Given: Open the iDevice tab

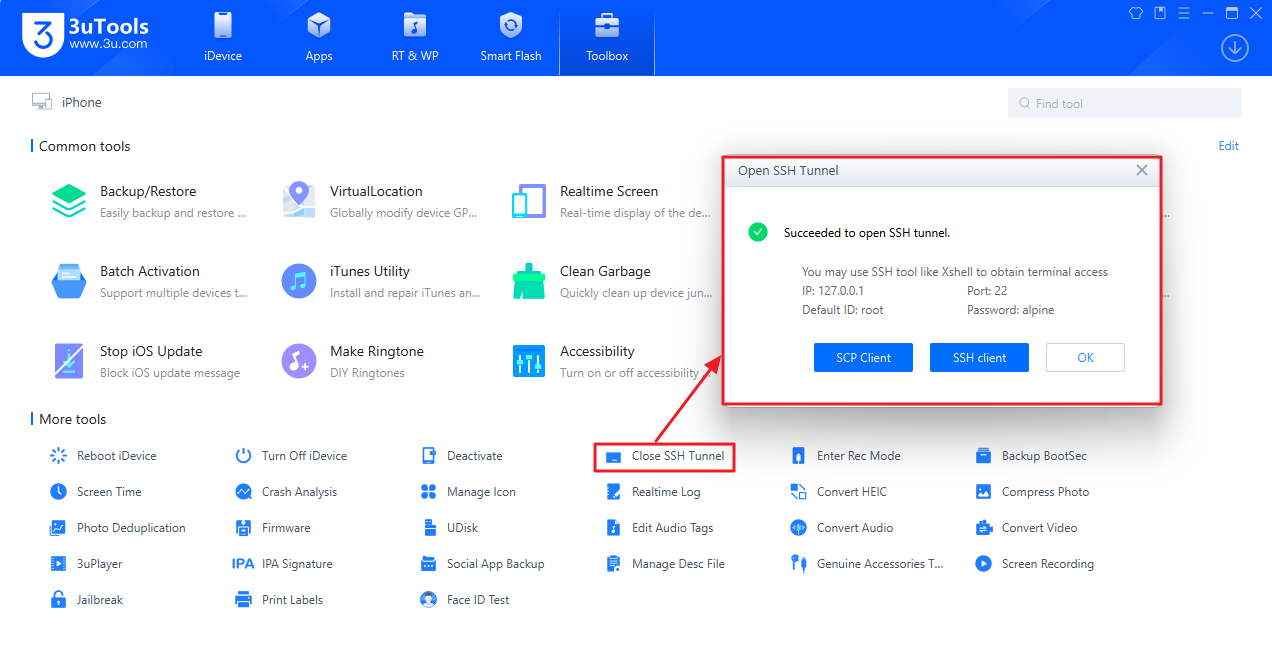Looking at the screenshot, I should [222, 38].
